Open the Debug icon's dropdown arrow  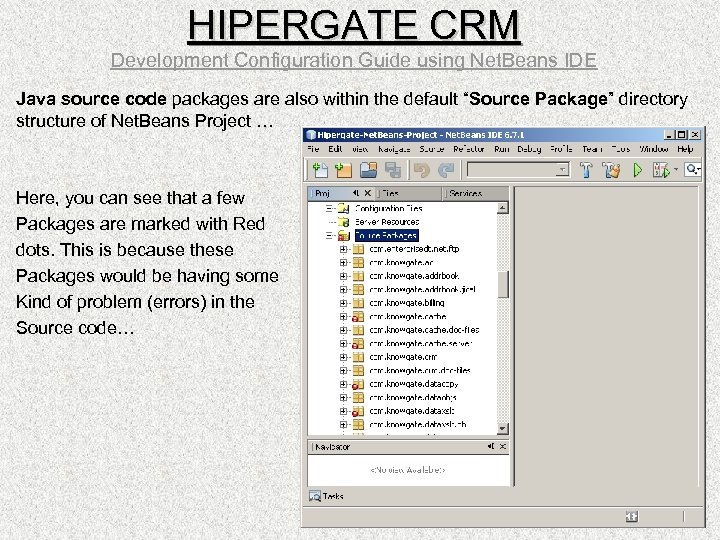coord(676,169)
